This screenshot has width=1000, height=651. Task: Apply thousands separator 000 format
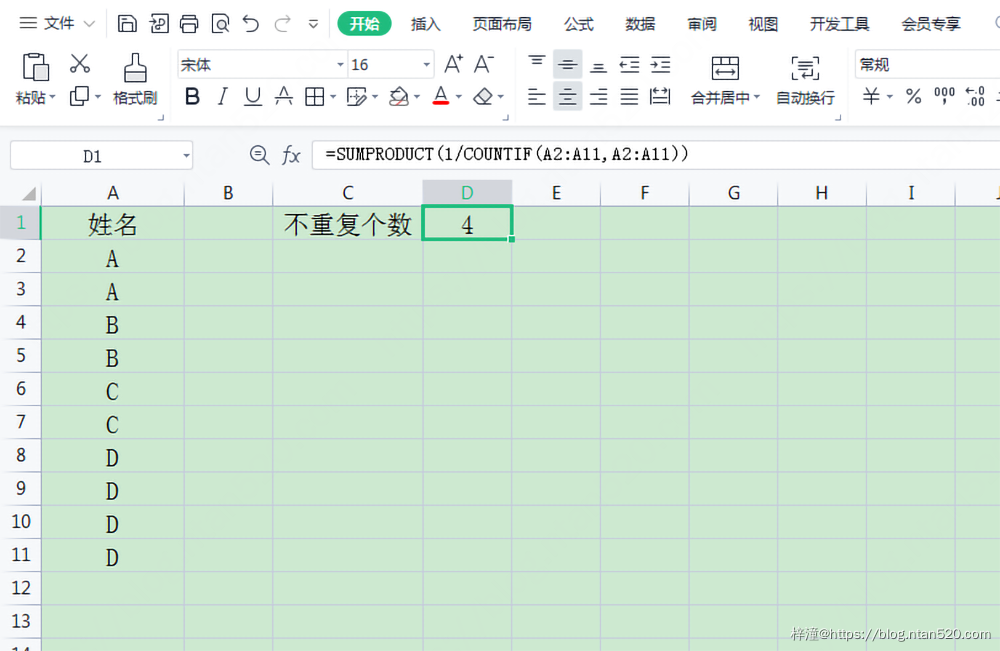(945, 97)
